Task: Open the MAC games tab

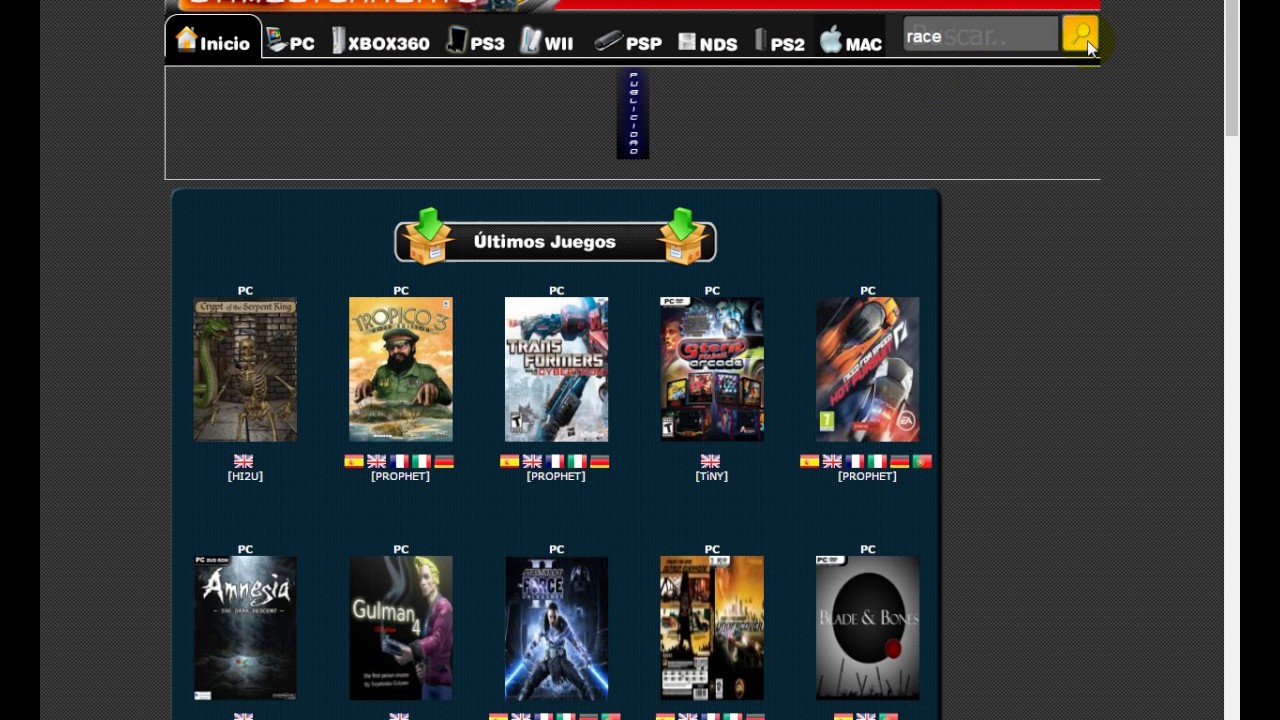Action: pos(851,42)
